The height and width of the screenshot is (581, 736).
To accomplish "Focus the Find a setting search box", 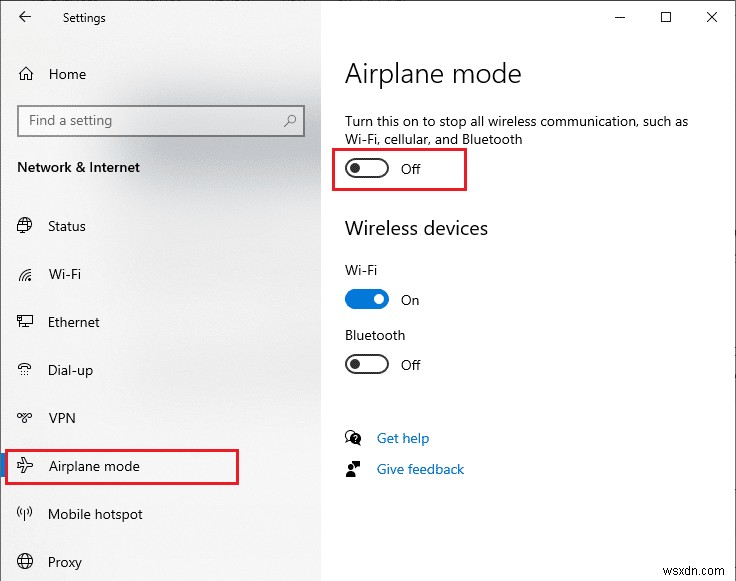I will pyautogui.click(x=150, y=121).
